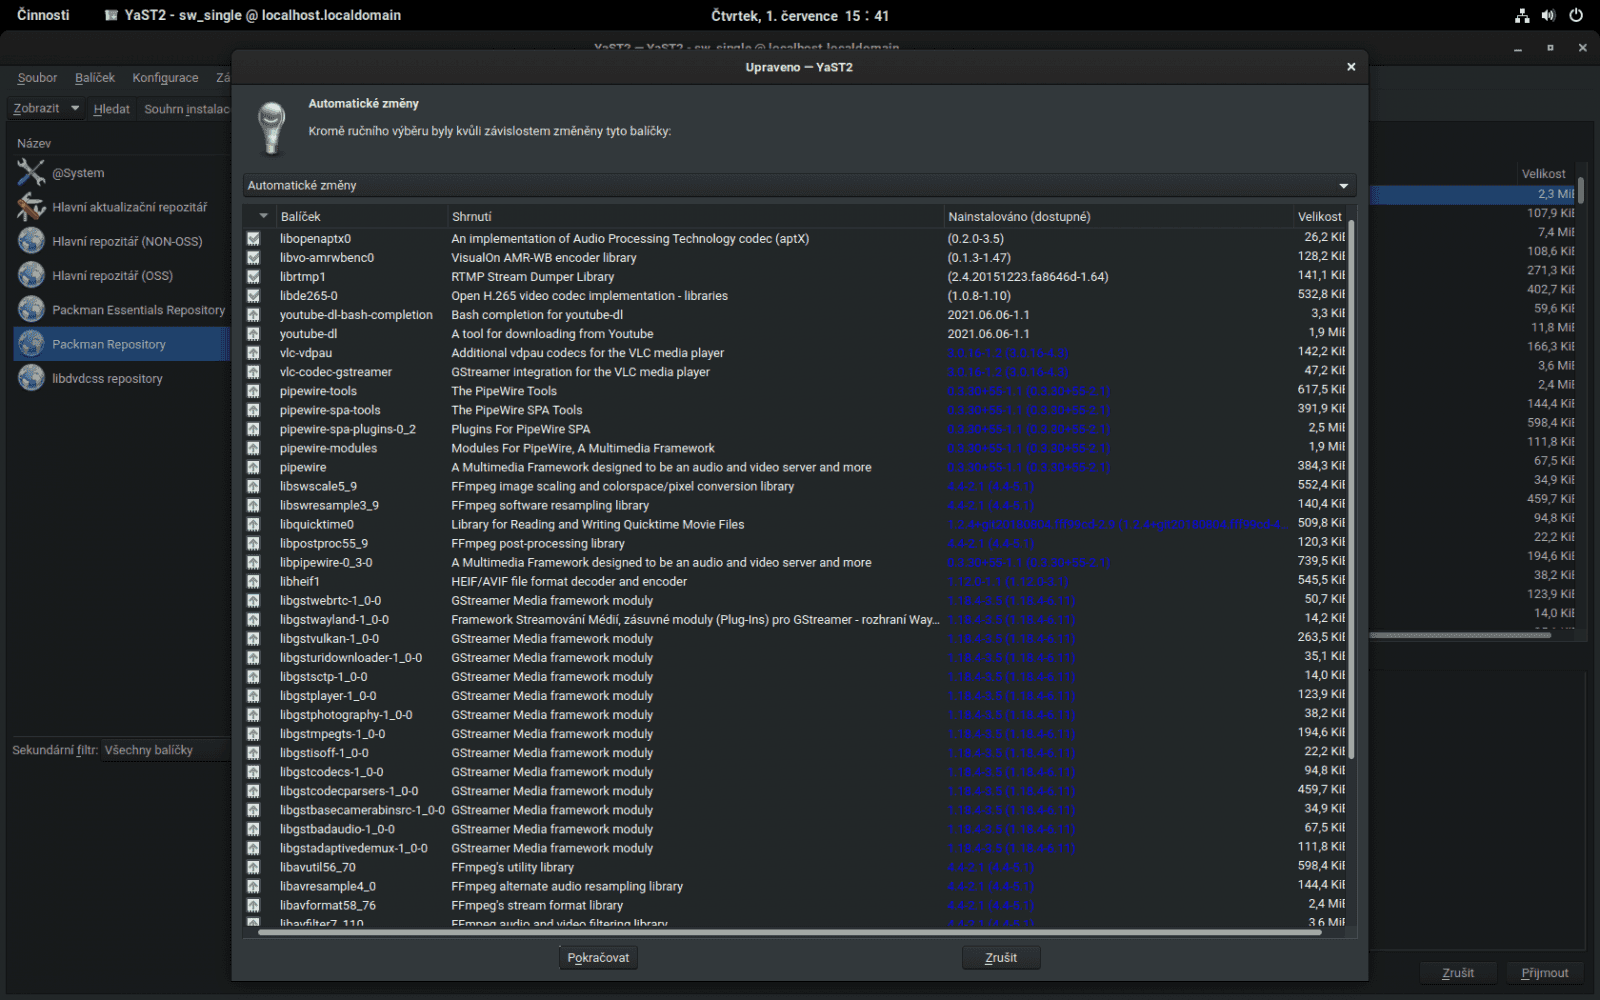The image size is (1600, 1000).
Task: Select the @System tools icon in sidebar
Action: (31, 172)
